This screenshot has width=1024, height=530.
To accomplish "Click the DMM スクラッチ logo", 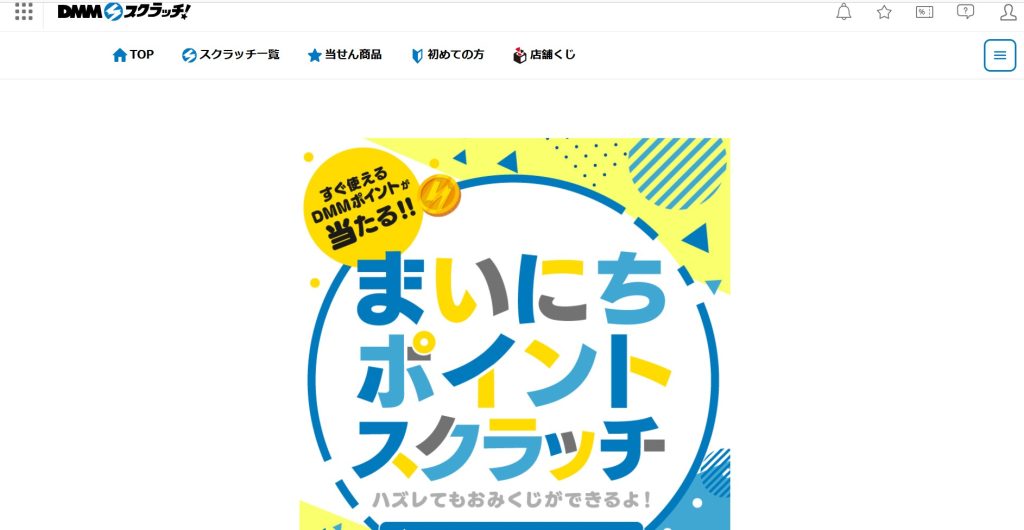I will 124,11.
